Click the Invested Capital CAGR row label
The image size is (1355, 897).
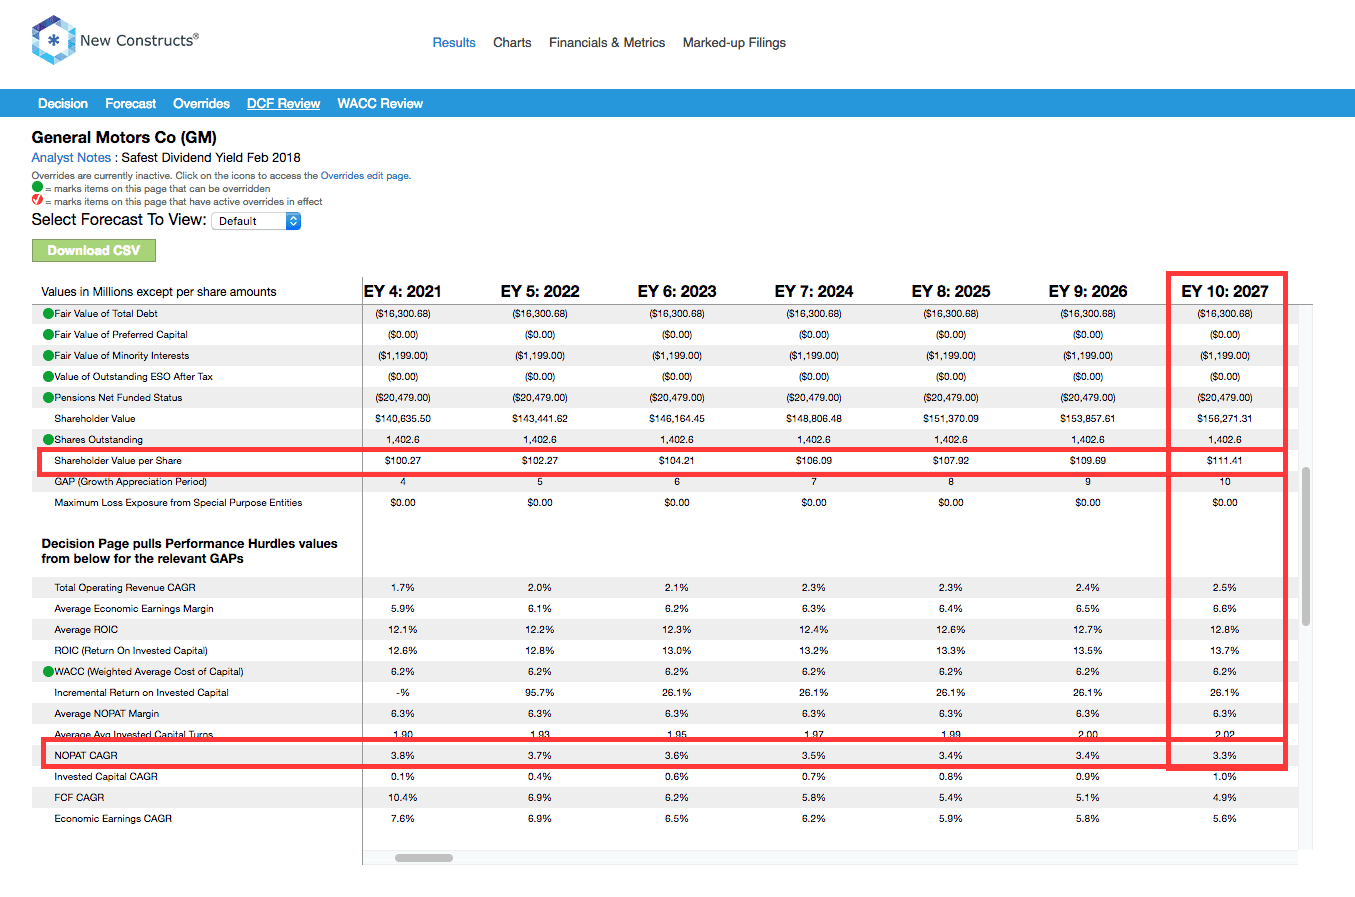click(x=106, y=777)
